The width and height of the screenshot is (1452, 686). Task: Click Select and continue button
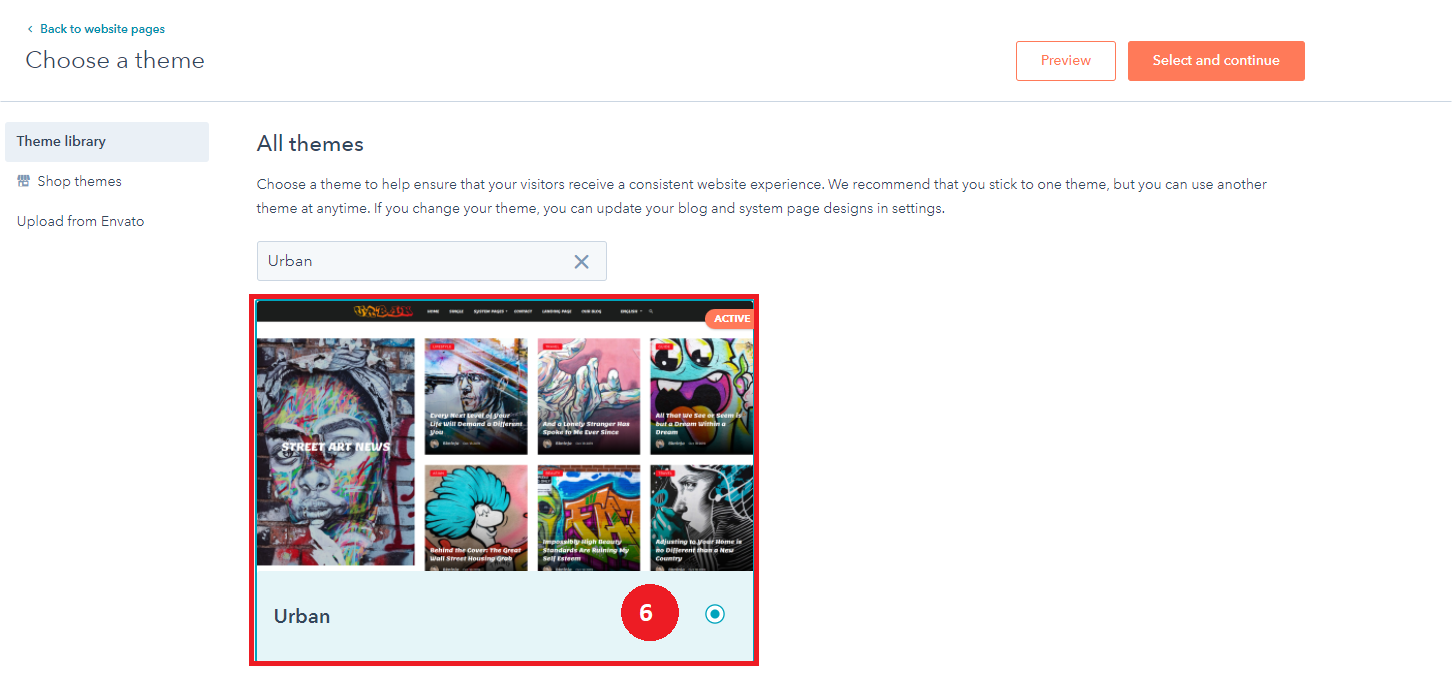coord(1215,61)
